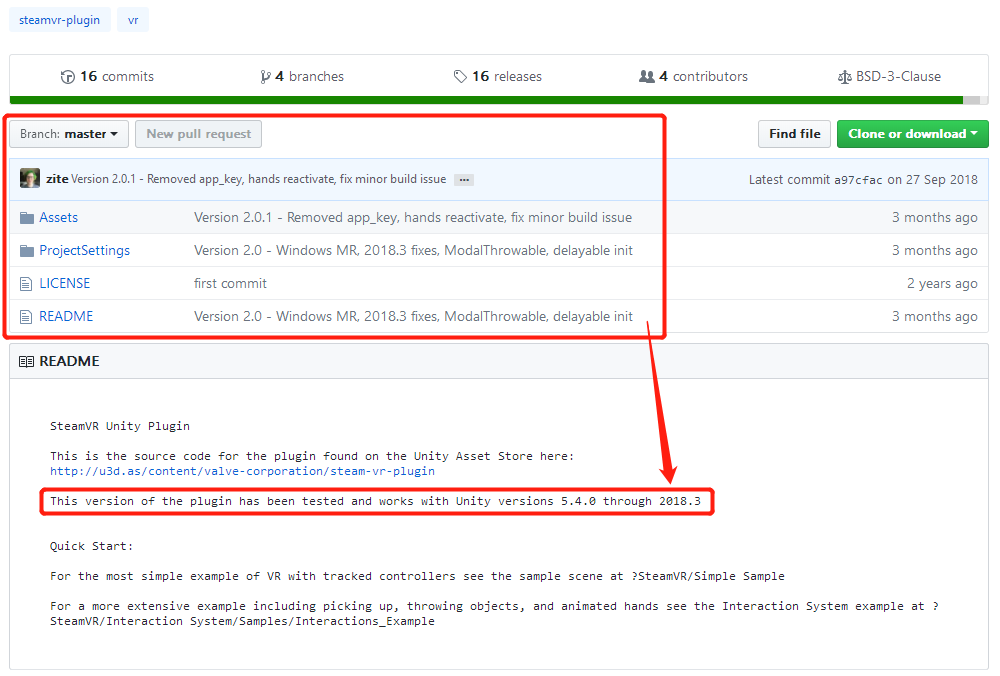Open Clone or download dropdown

pyautogui.click(x=913, y=134)
